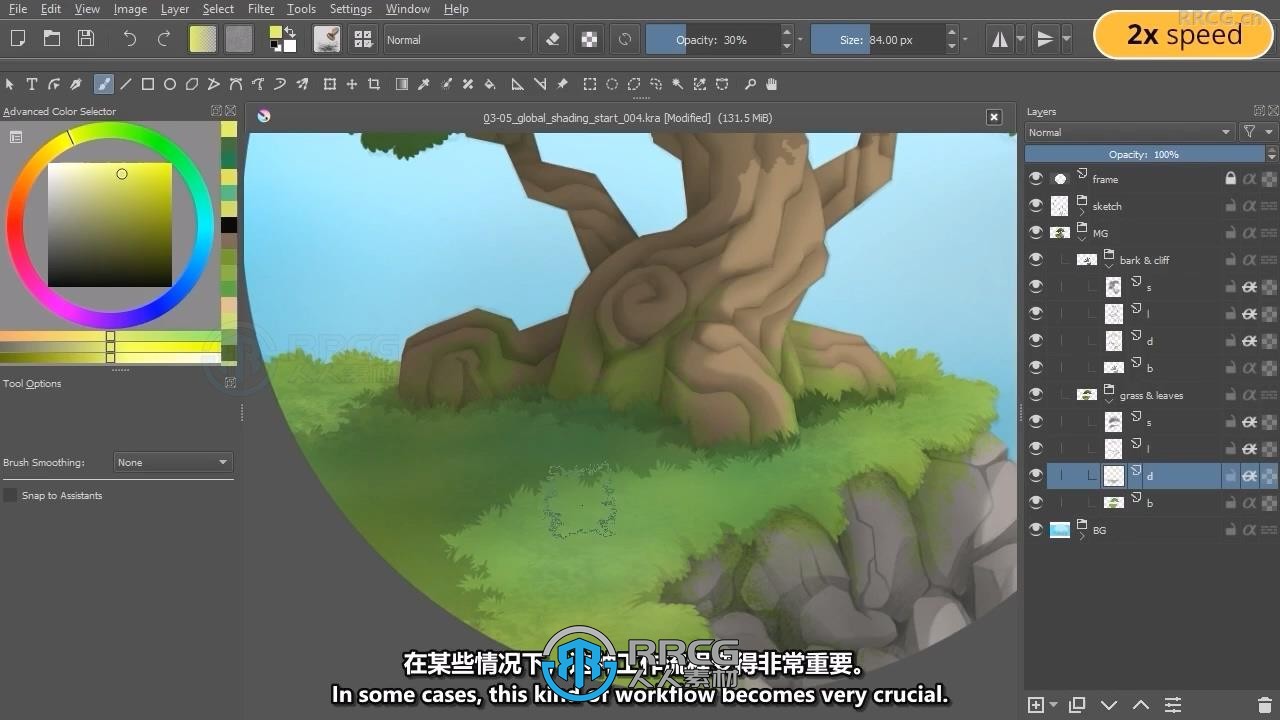The height and width of the screenshot is (720, 1280).
Task: Add a new layer with the plus button
Action: (x=1036, y=705)
